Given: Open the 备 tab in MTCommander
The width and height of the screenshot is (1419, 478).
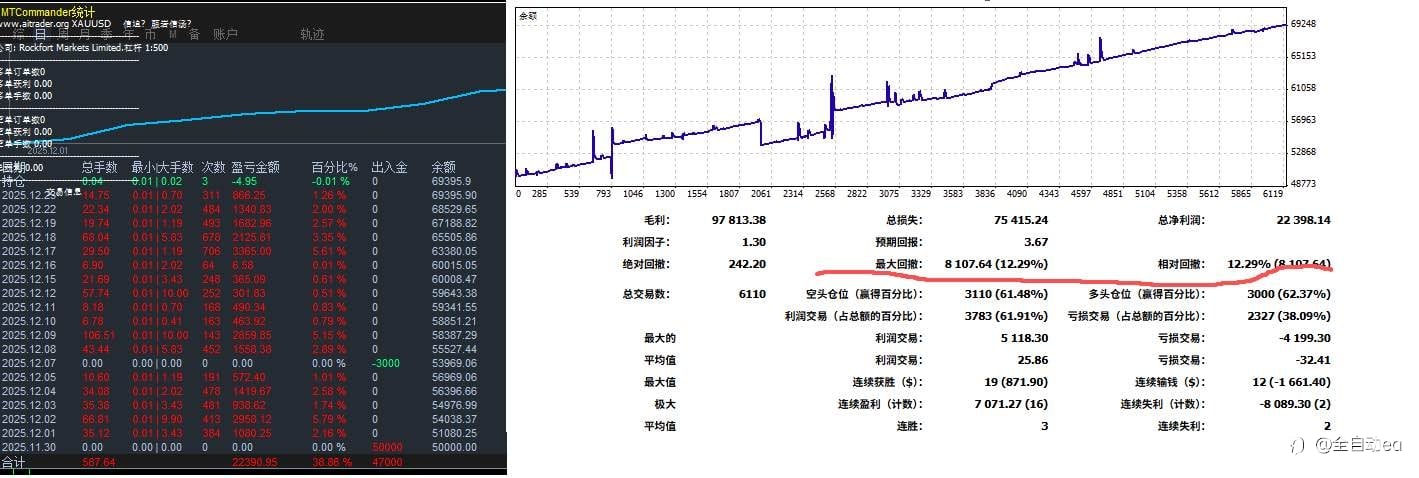Looking at the screenshot, I should (x=194, y=34).
